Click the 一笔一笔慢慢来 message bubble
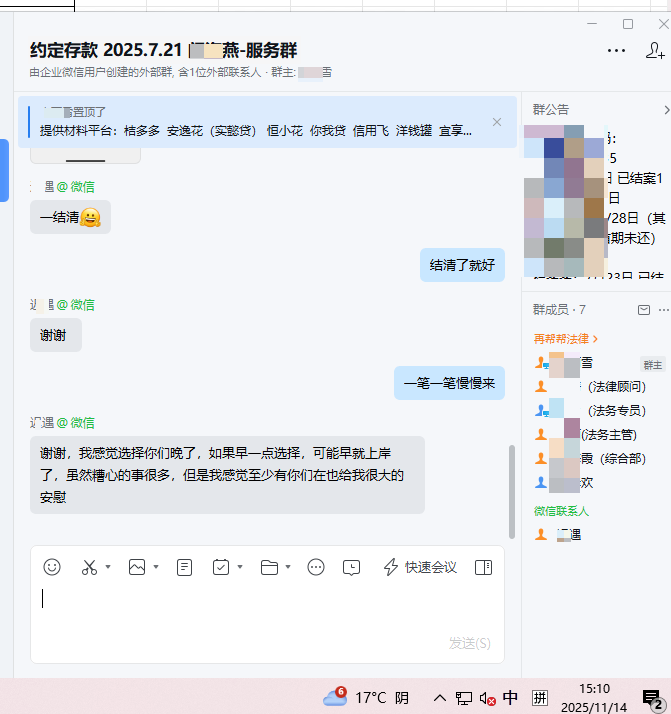Image resolution: width=671 pixels, height=714 pixels. pos(449,383)
